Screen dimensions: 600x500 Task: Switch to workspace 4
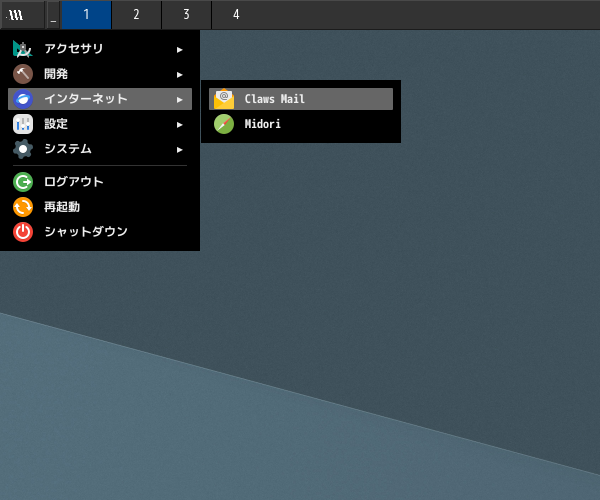pos(236,15)
